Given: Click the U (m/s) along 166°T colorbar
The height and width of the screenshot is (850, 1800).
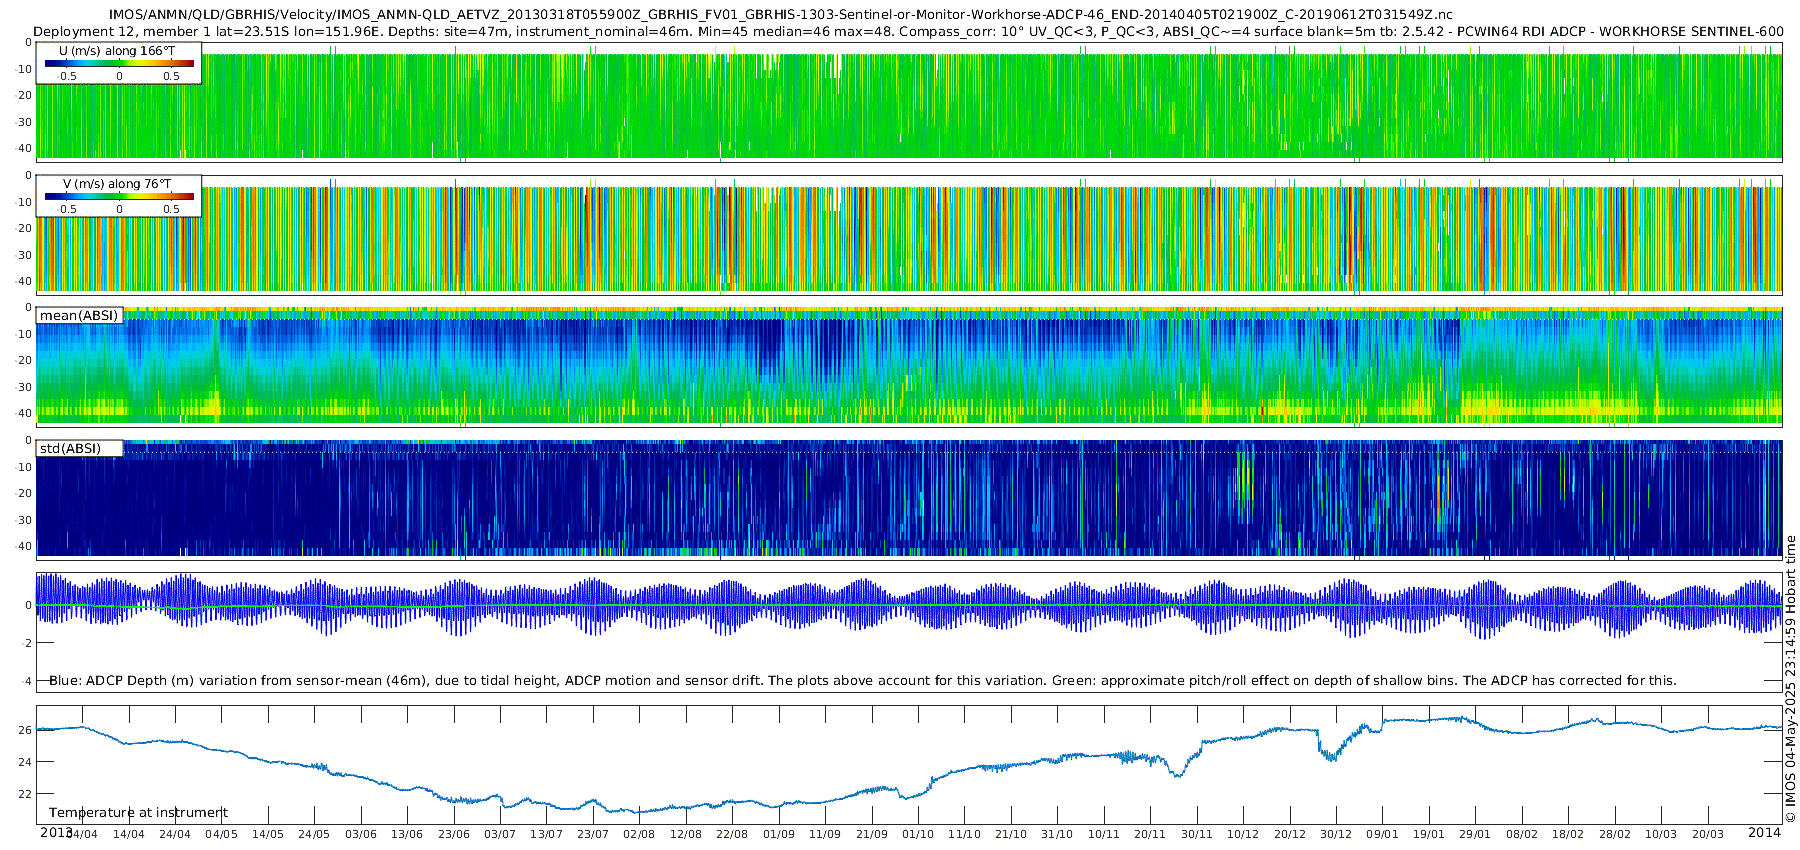Looking at the screenshot, I should (x=119, y=63).
